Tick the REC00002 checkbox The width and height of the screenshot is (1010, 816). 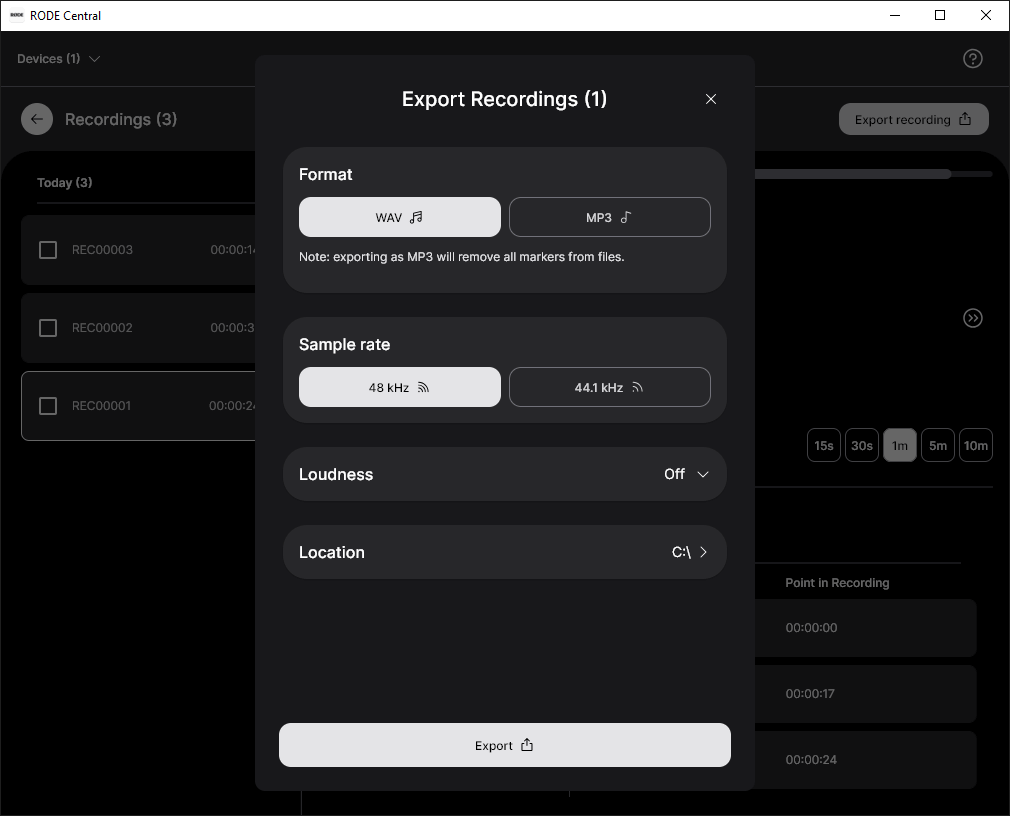click(x=48, y=328)
